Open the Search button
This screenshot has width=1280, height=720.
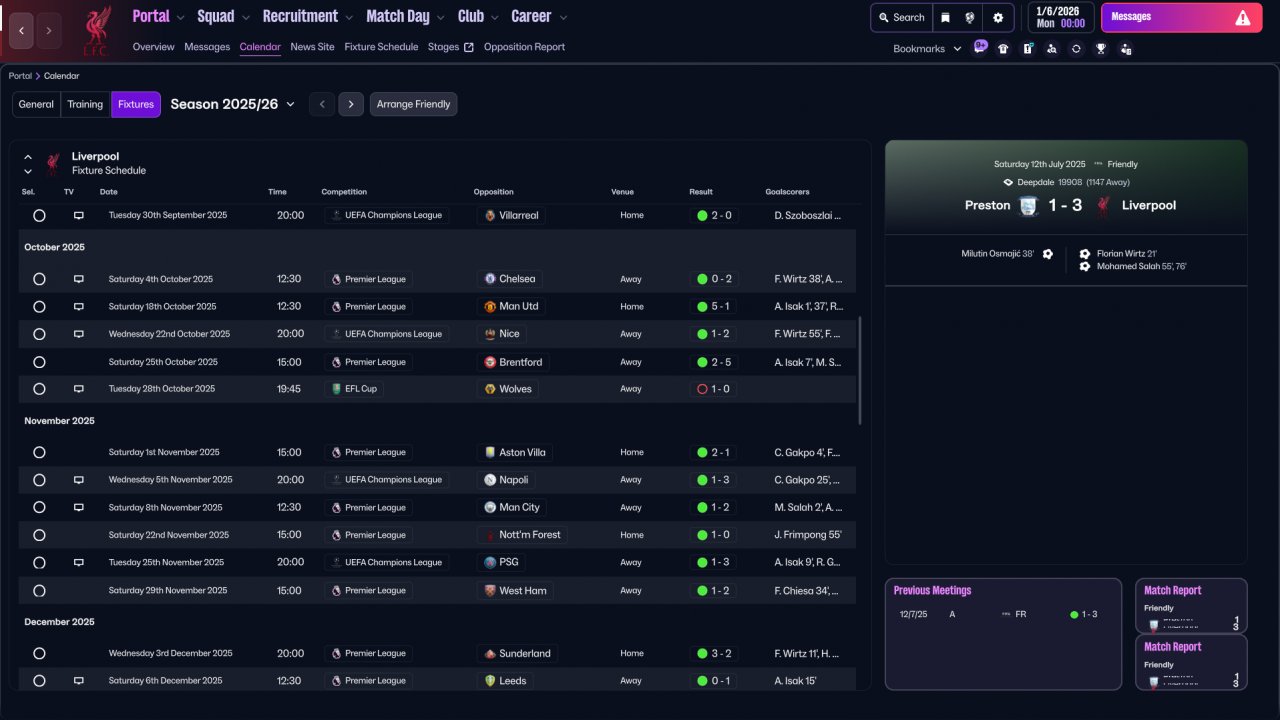pos(901,17)
